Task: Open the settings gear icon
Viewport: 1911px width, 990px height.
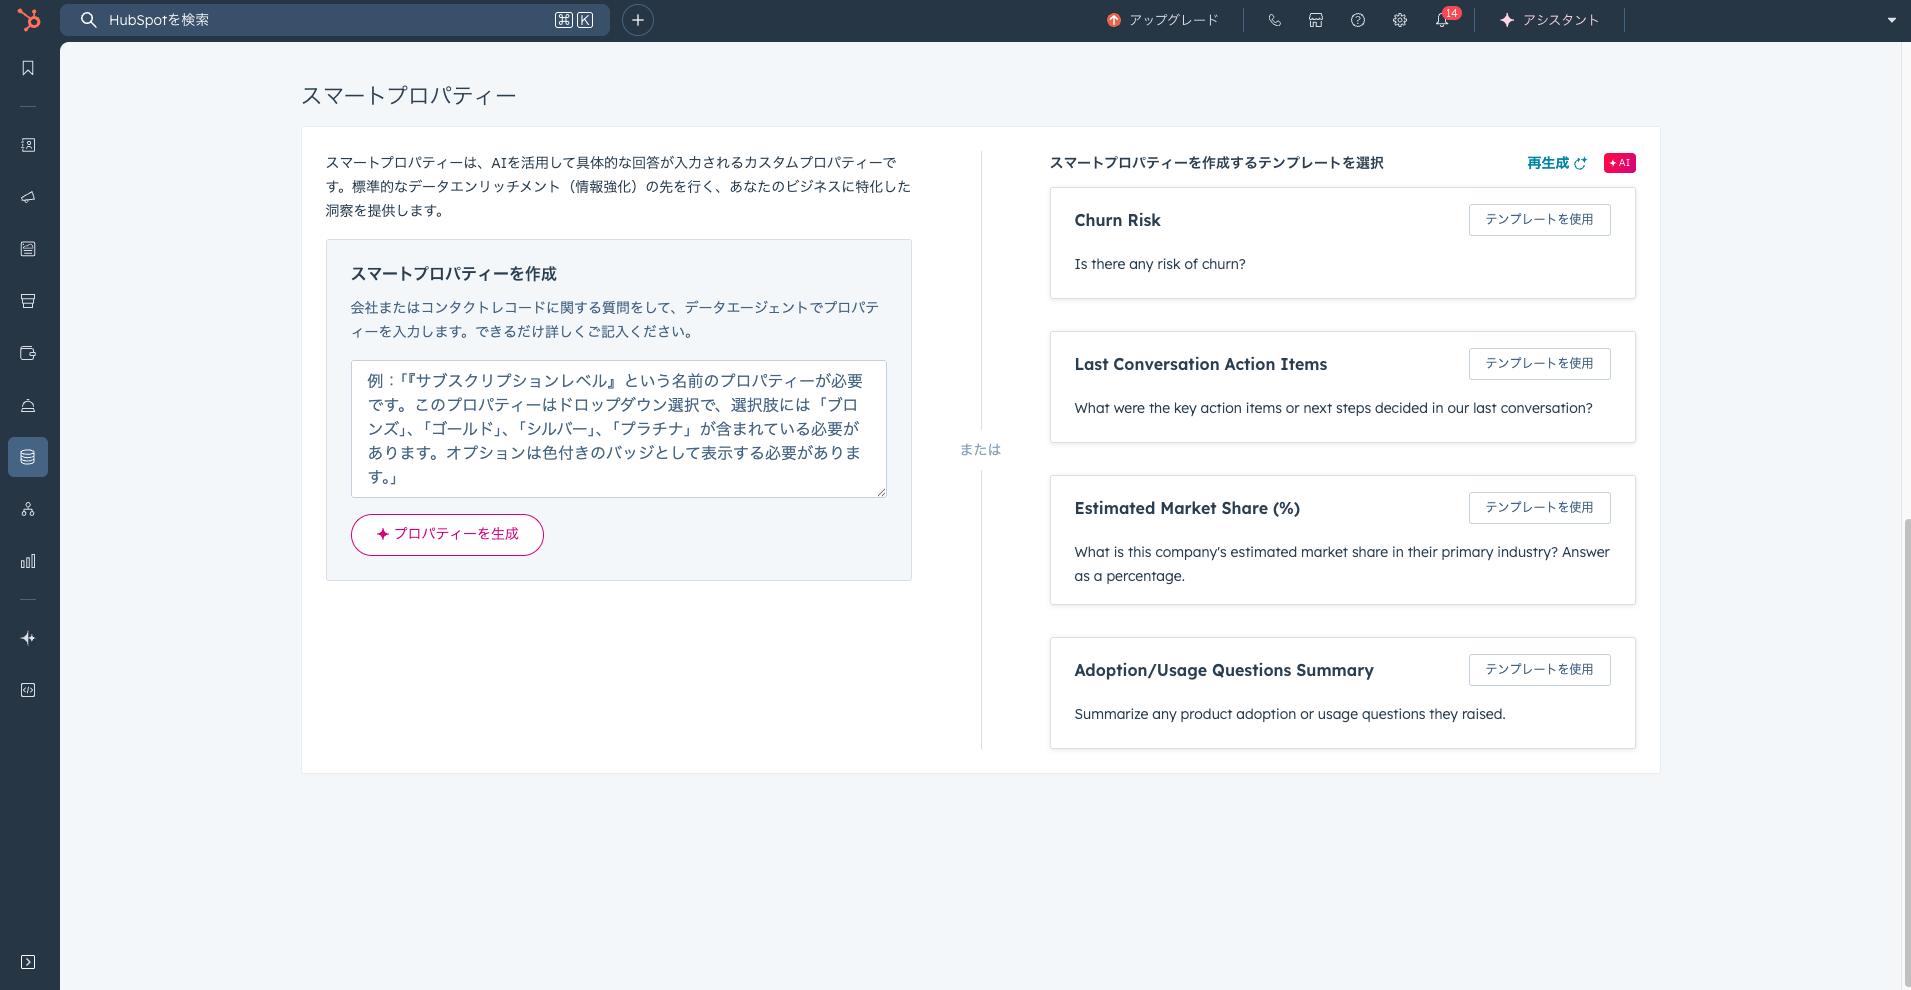Action: click(x=1400, y=20)
